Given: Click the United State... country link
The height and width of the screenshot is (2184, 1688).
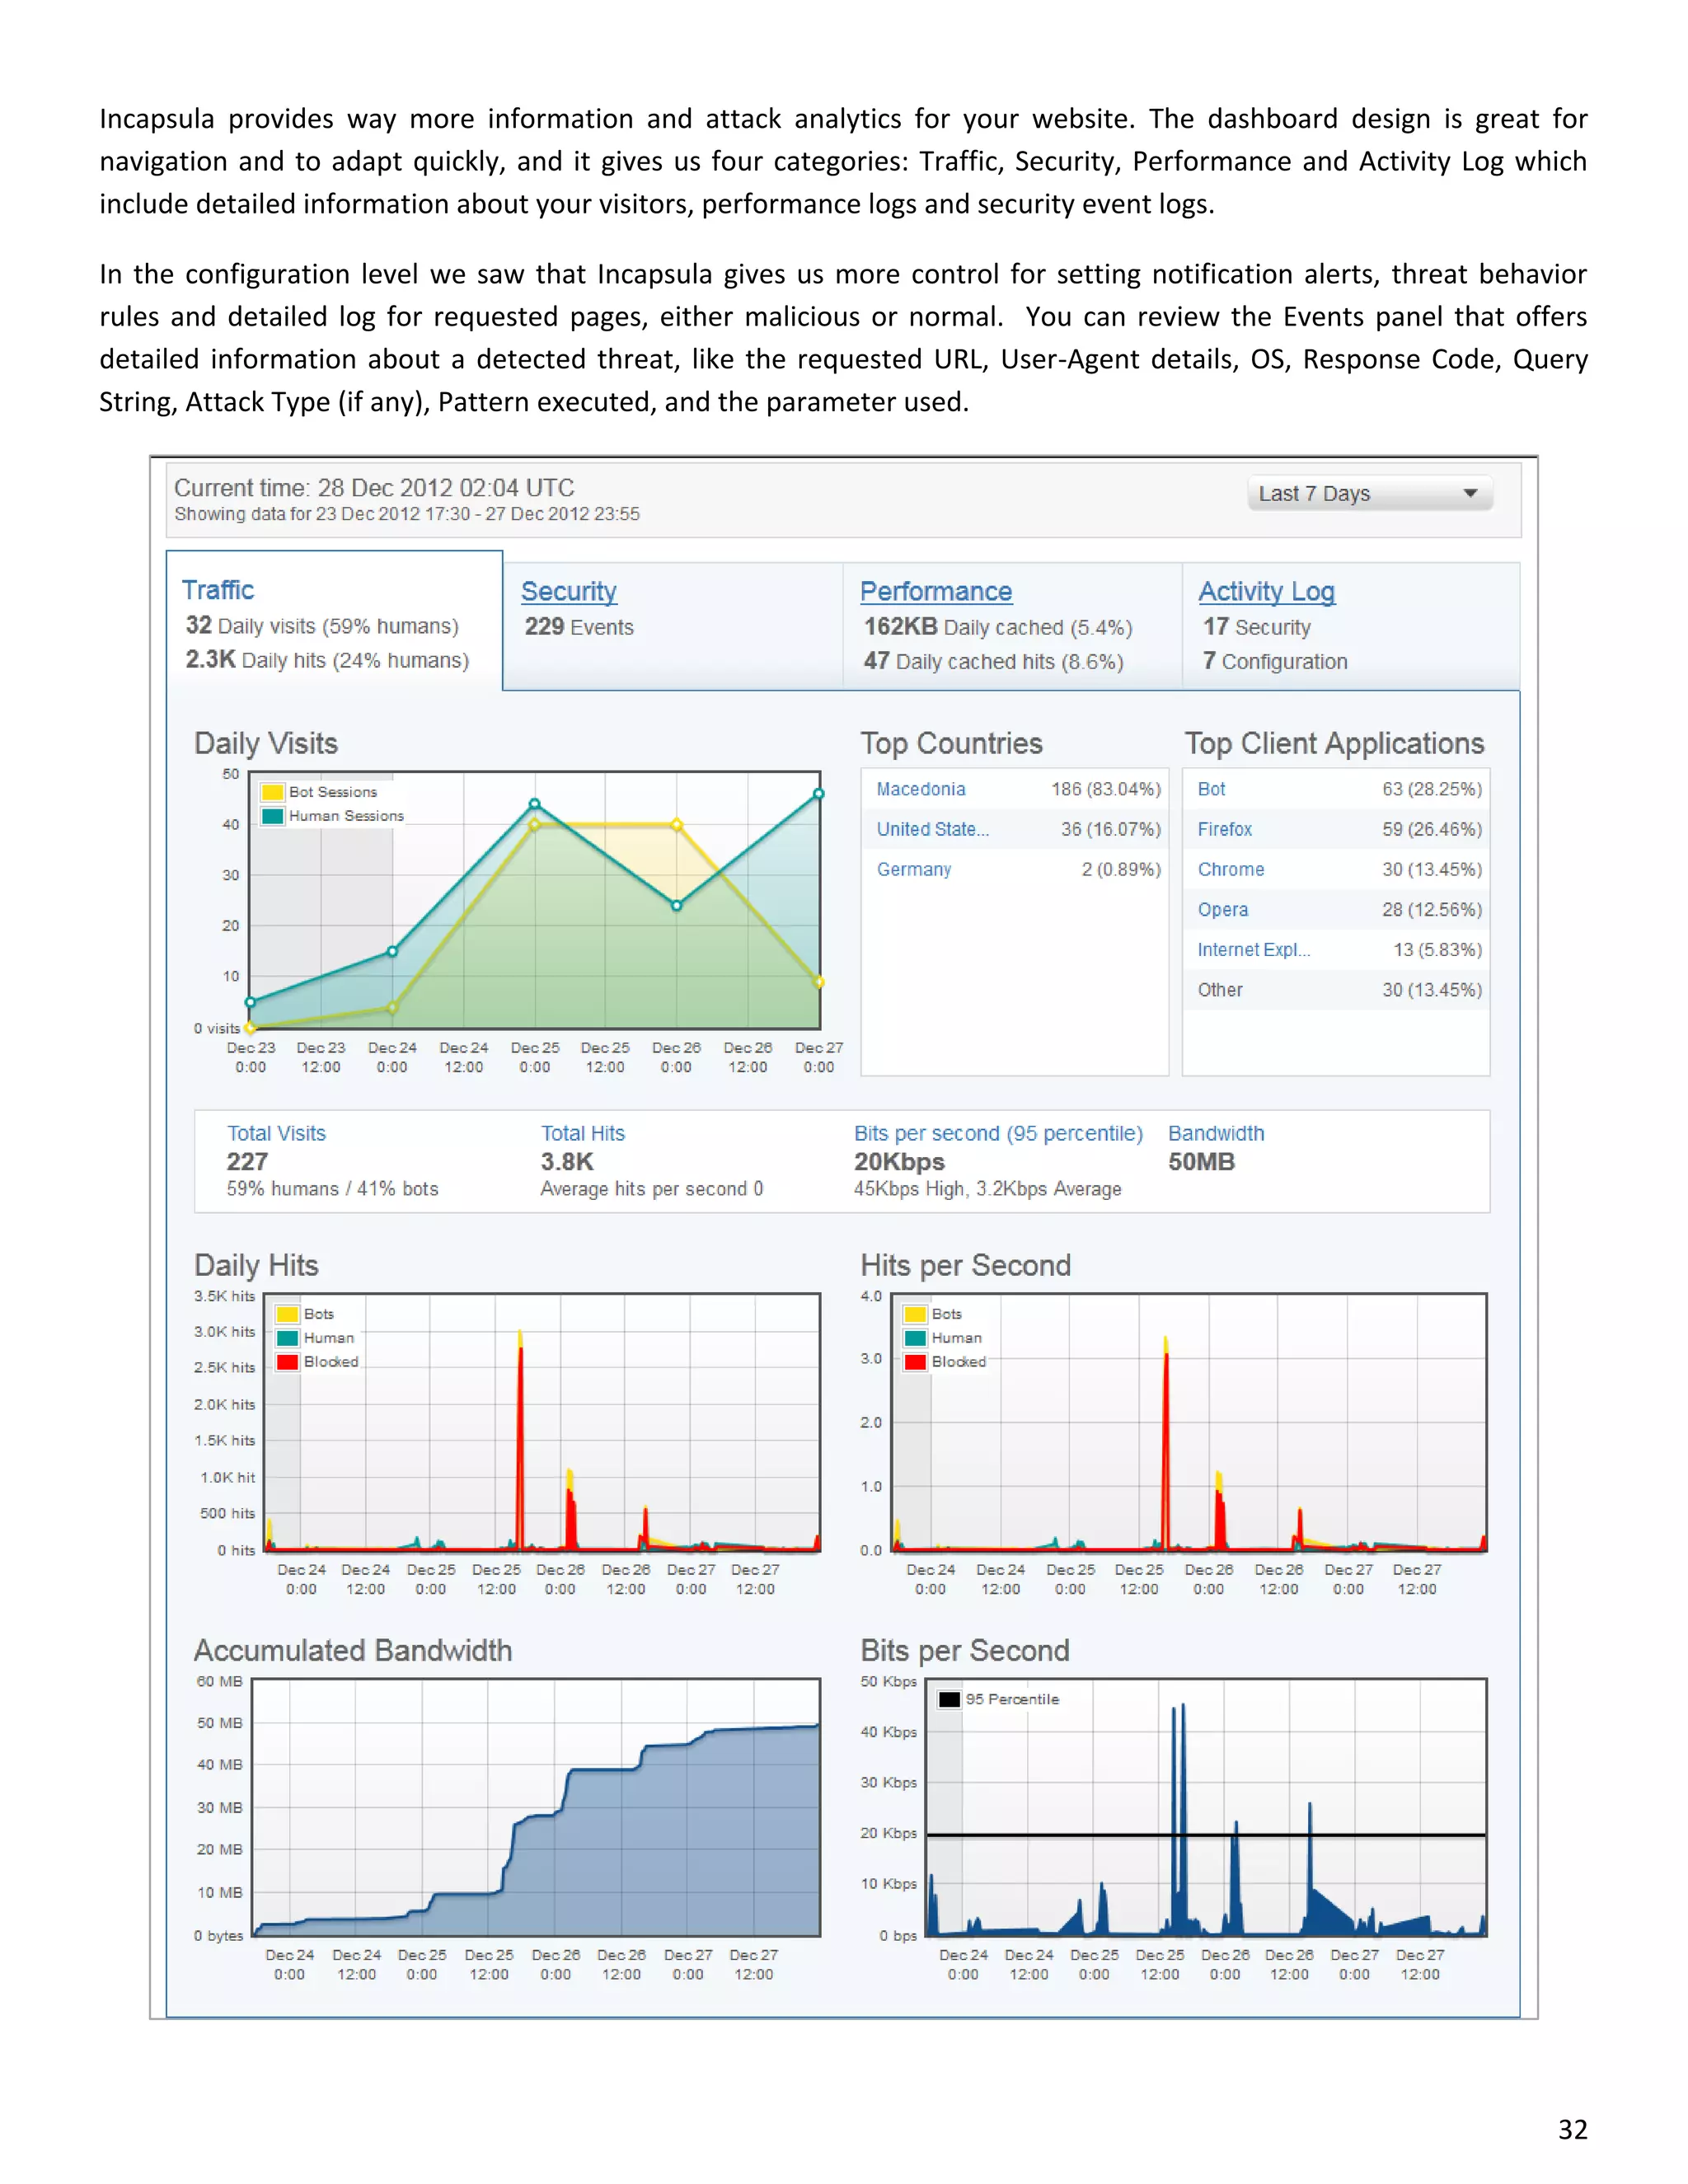Looking at the screenshot, I should 933,829.
